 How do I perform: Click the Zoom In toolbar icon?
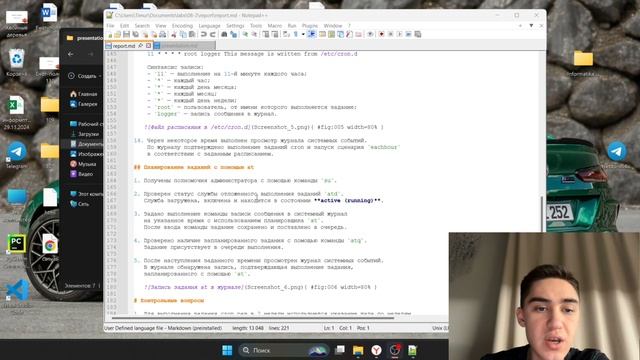(x=245, y=34)
